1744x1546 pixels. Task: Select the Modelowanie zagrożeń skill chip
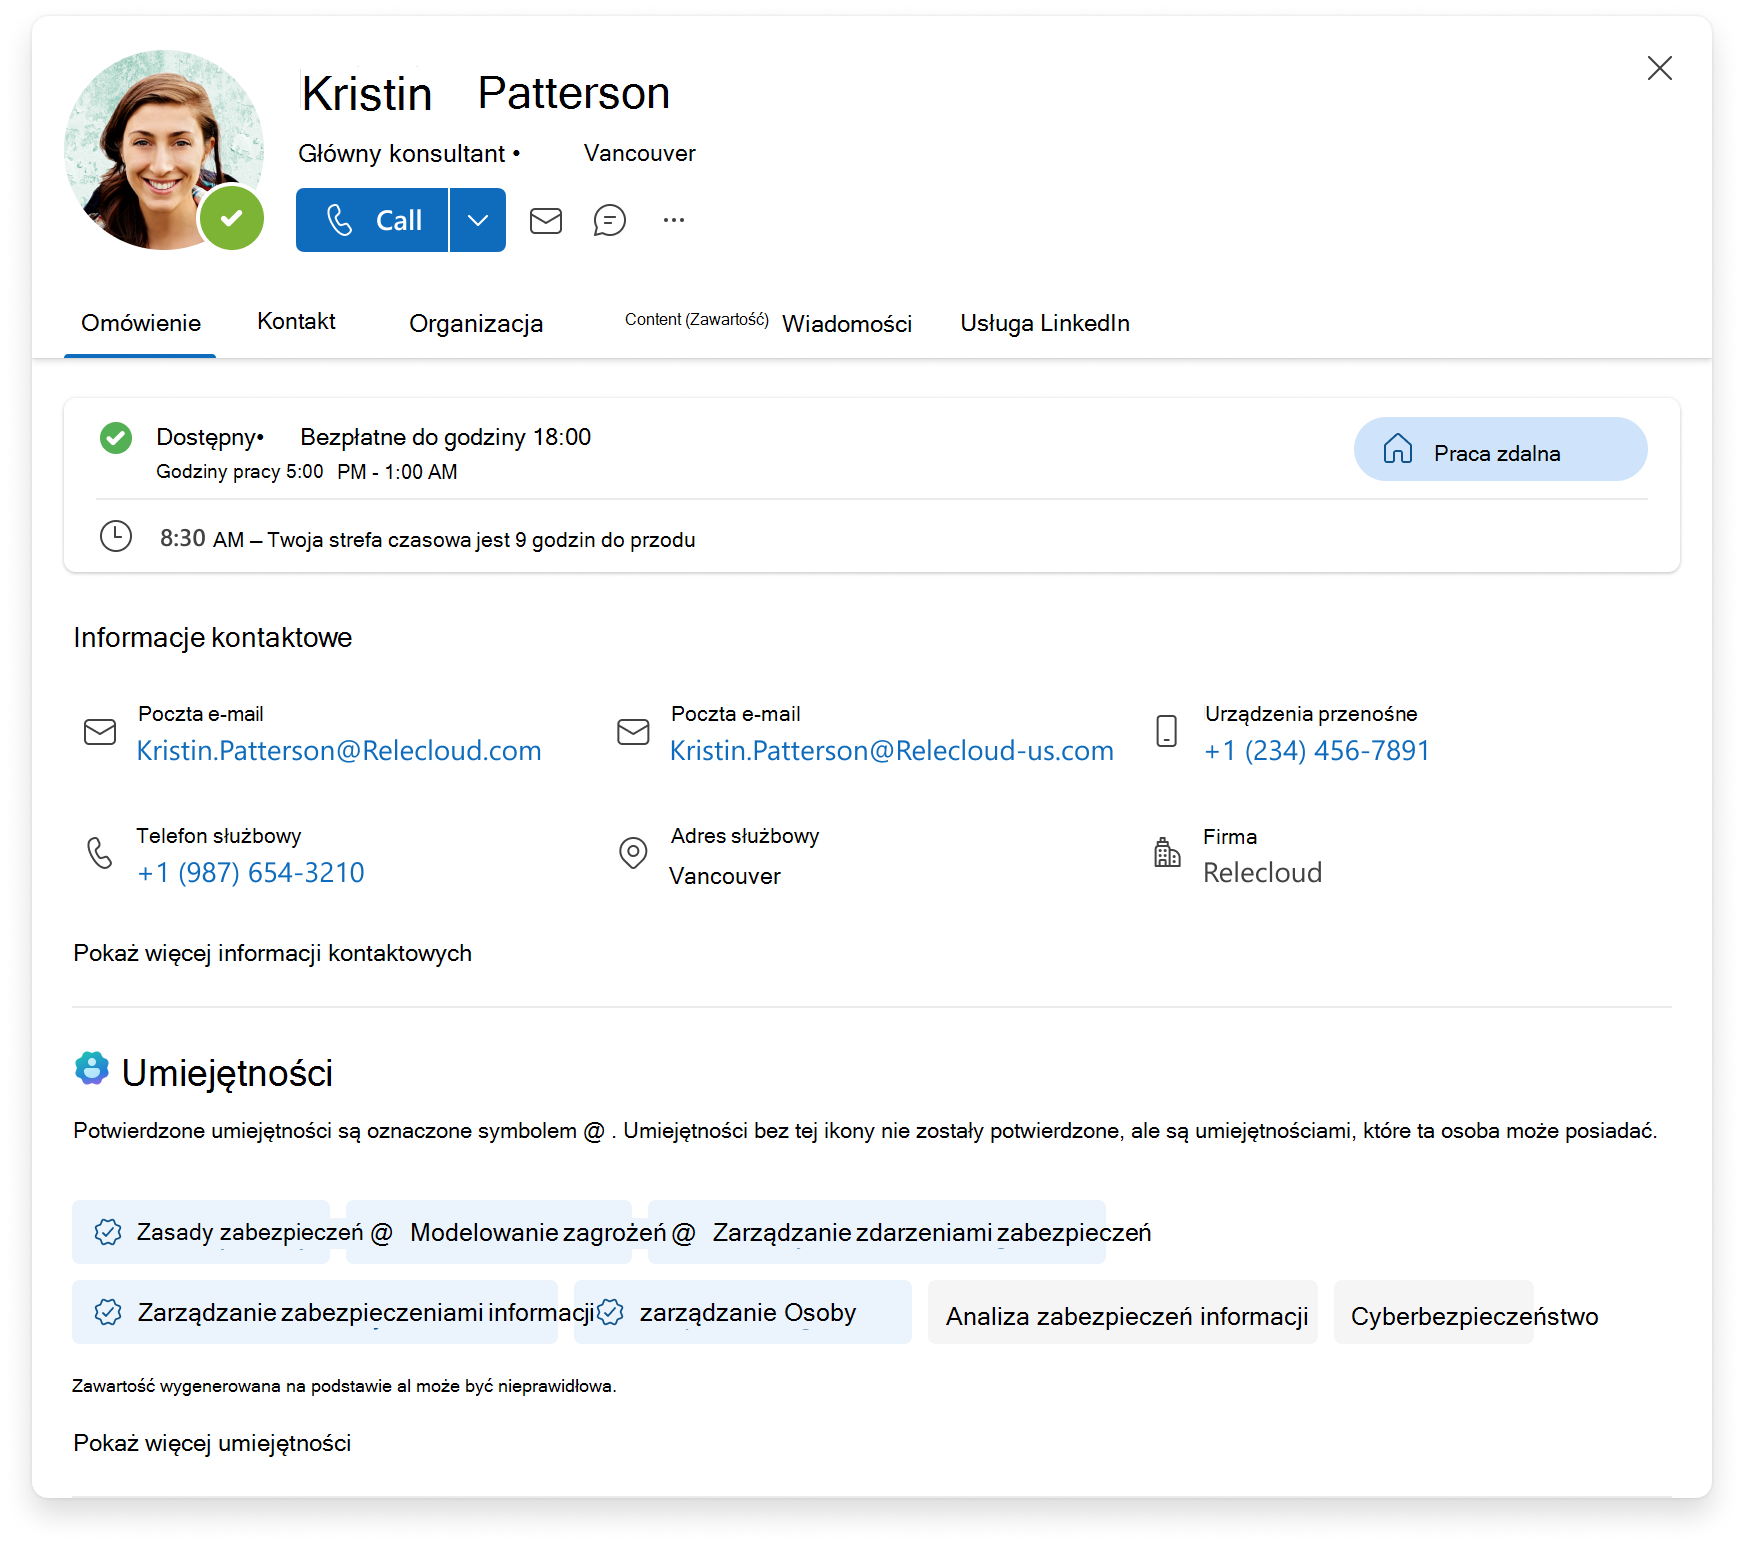489,1232
